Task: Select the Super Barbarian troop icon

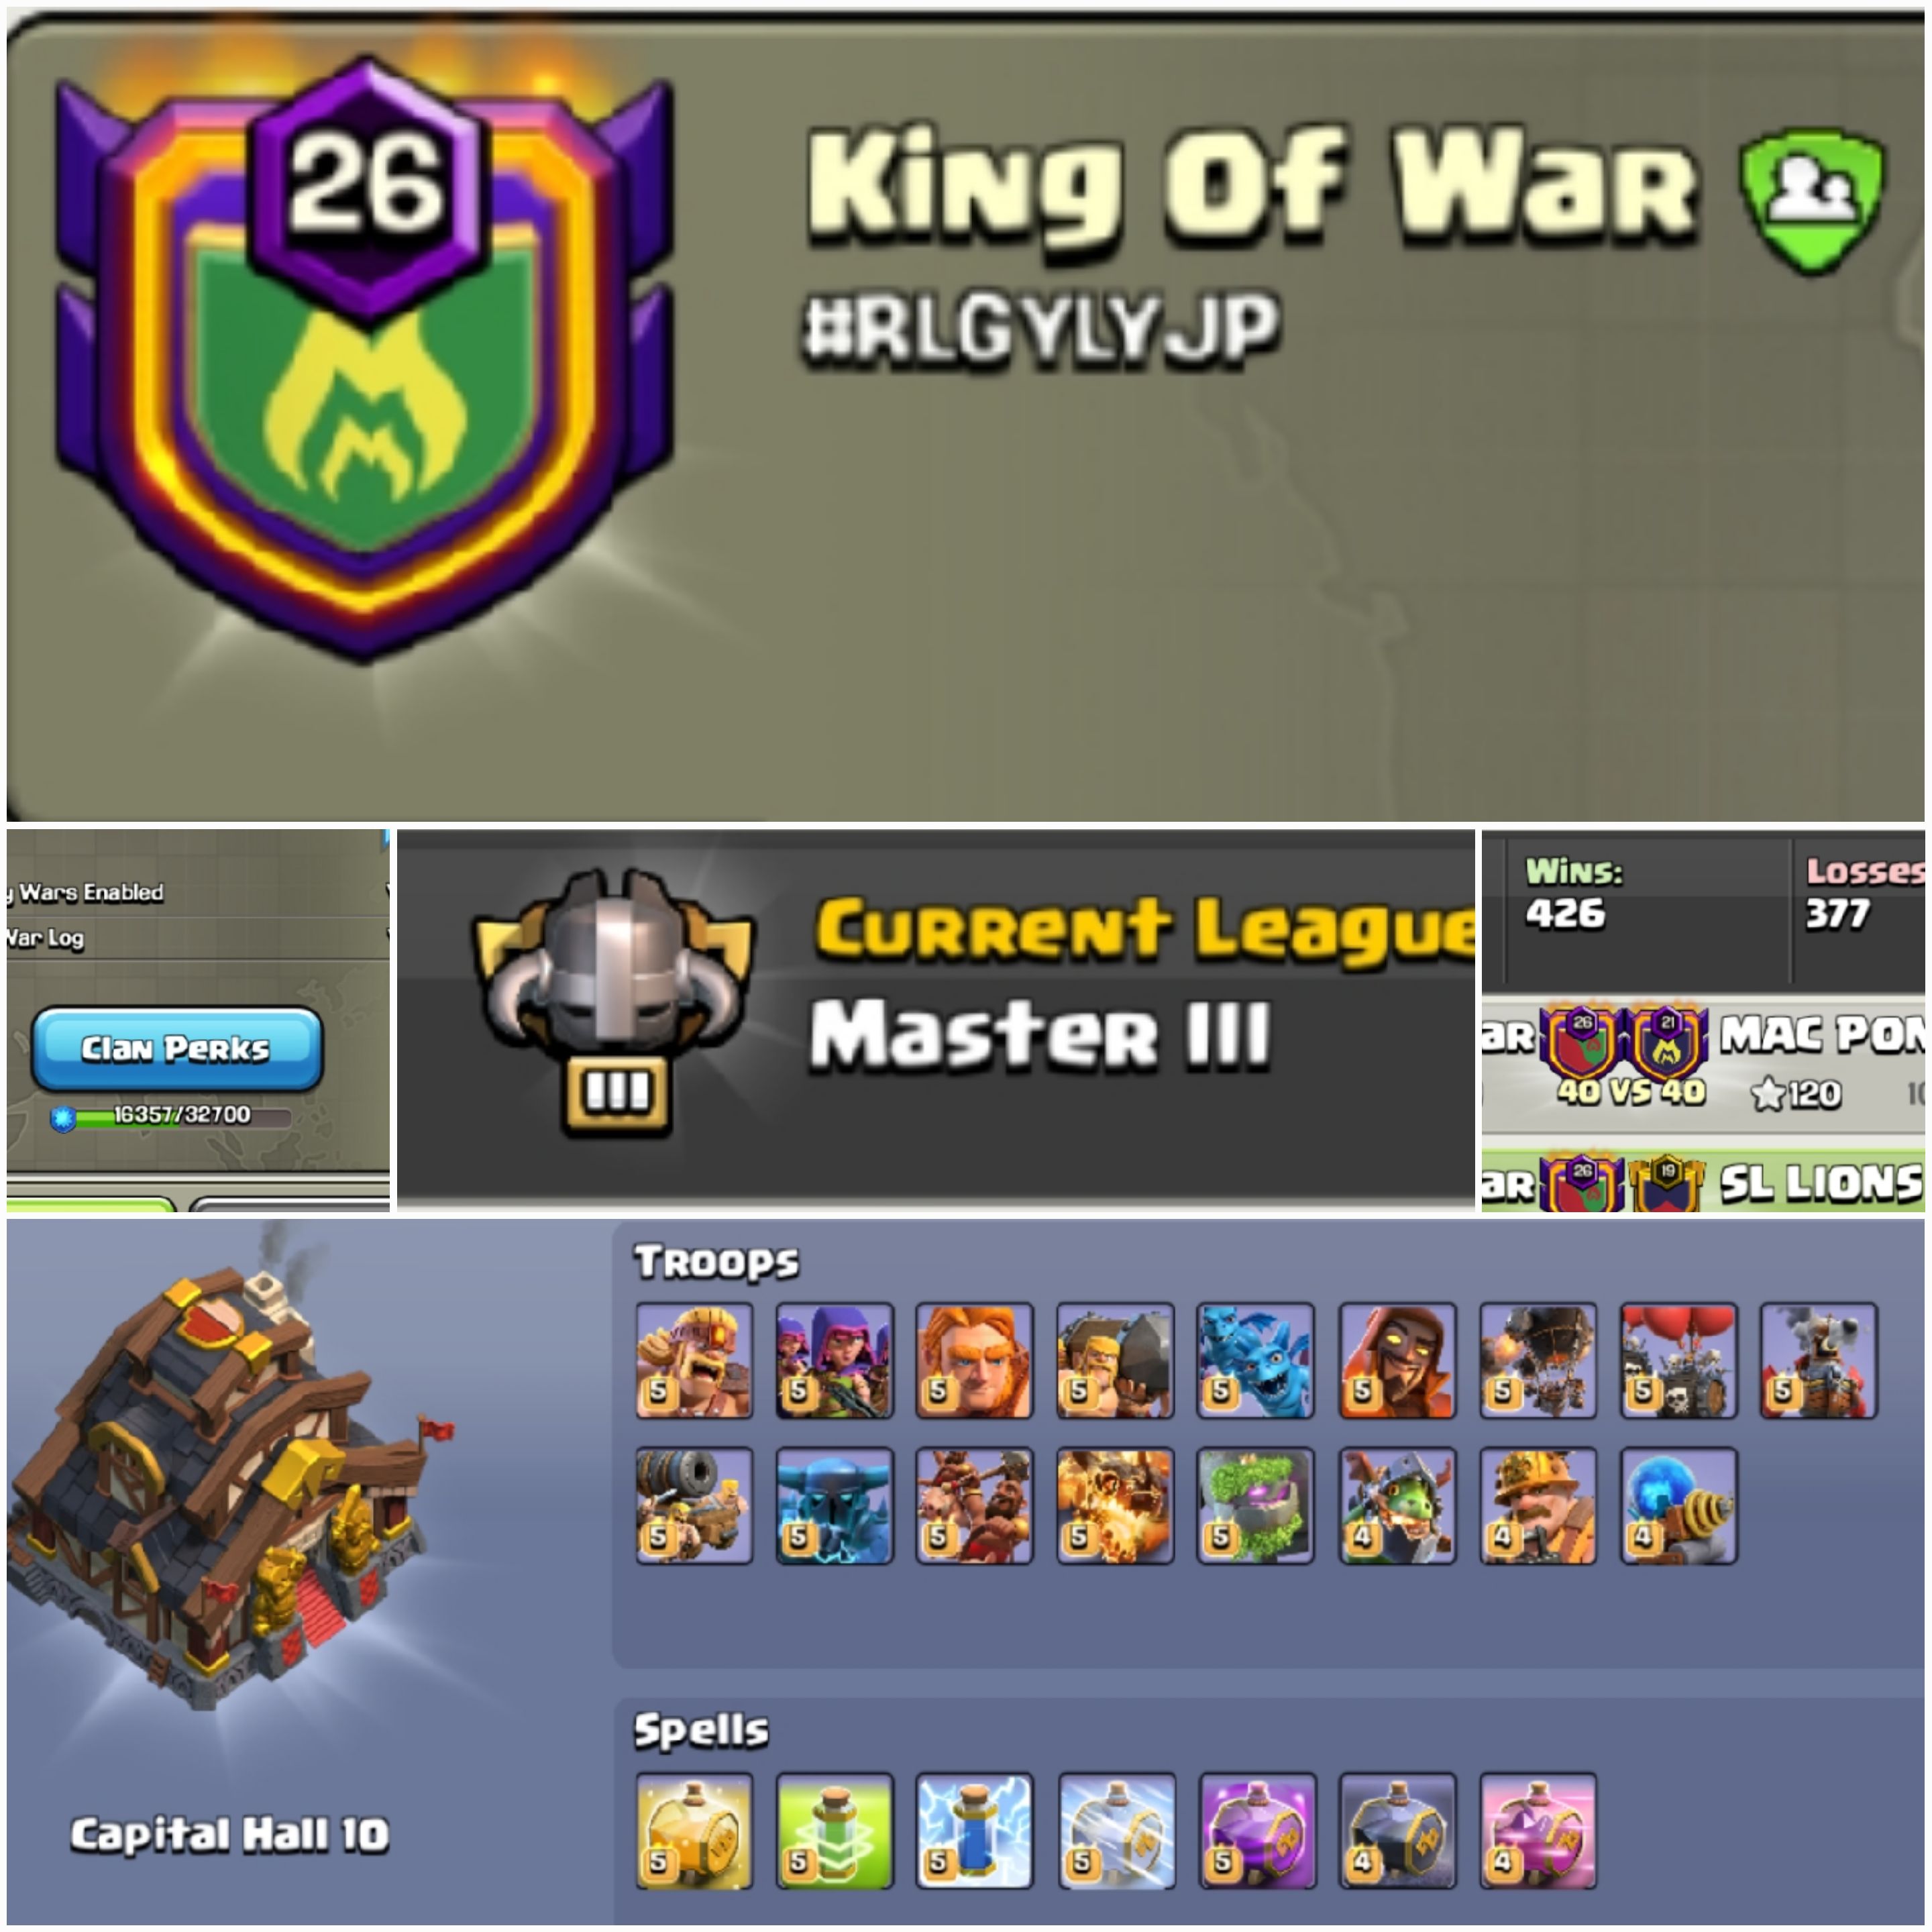Action: [694, 1360]
